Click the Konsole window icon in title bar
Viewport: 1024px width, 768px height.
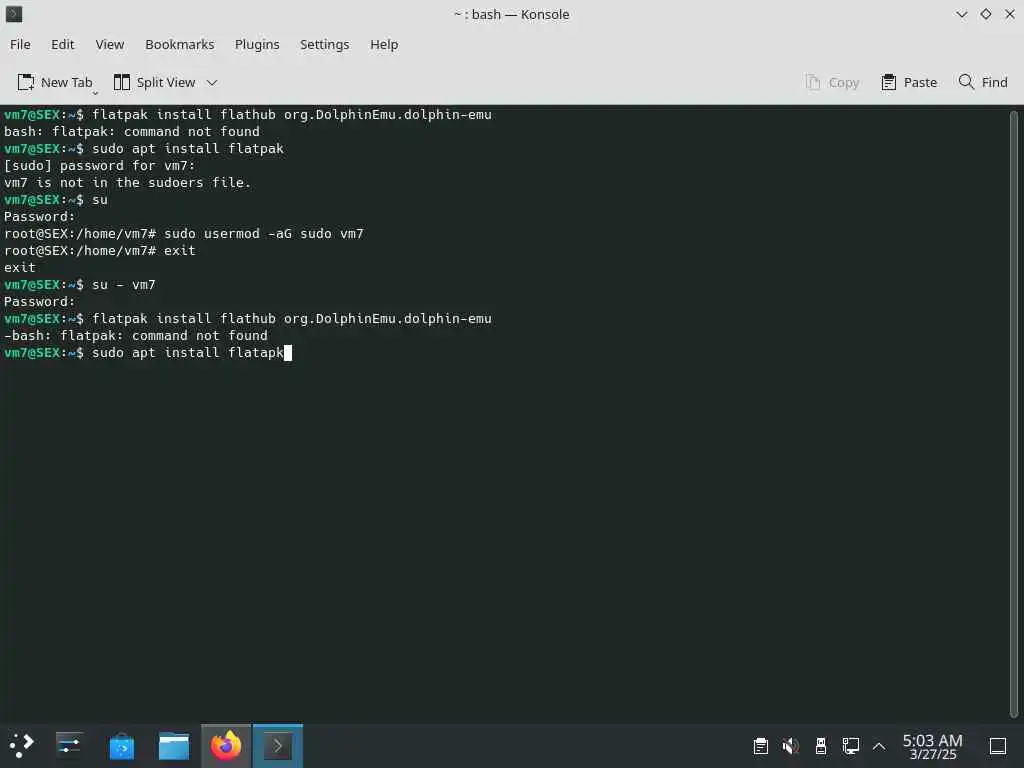14,14
